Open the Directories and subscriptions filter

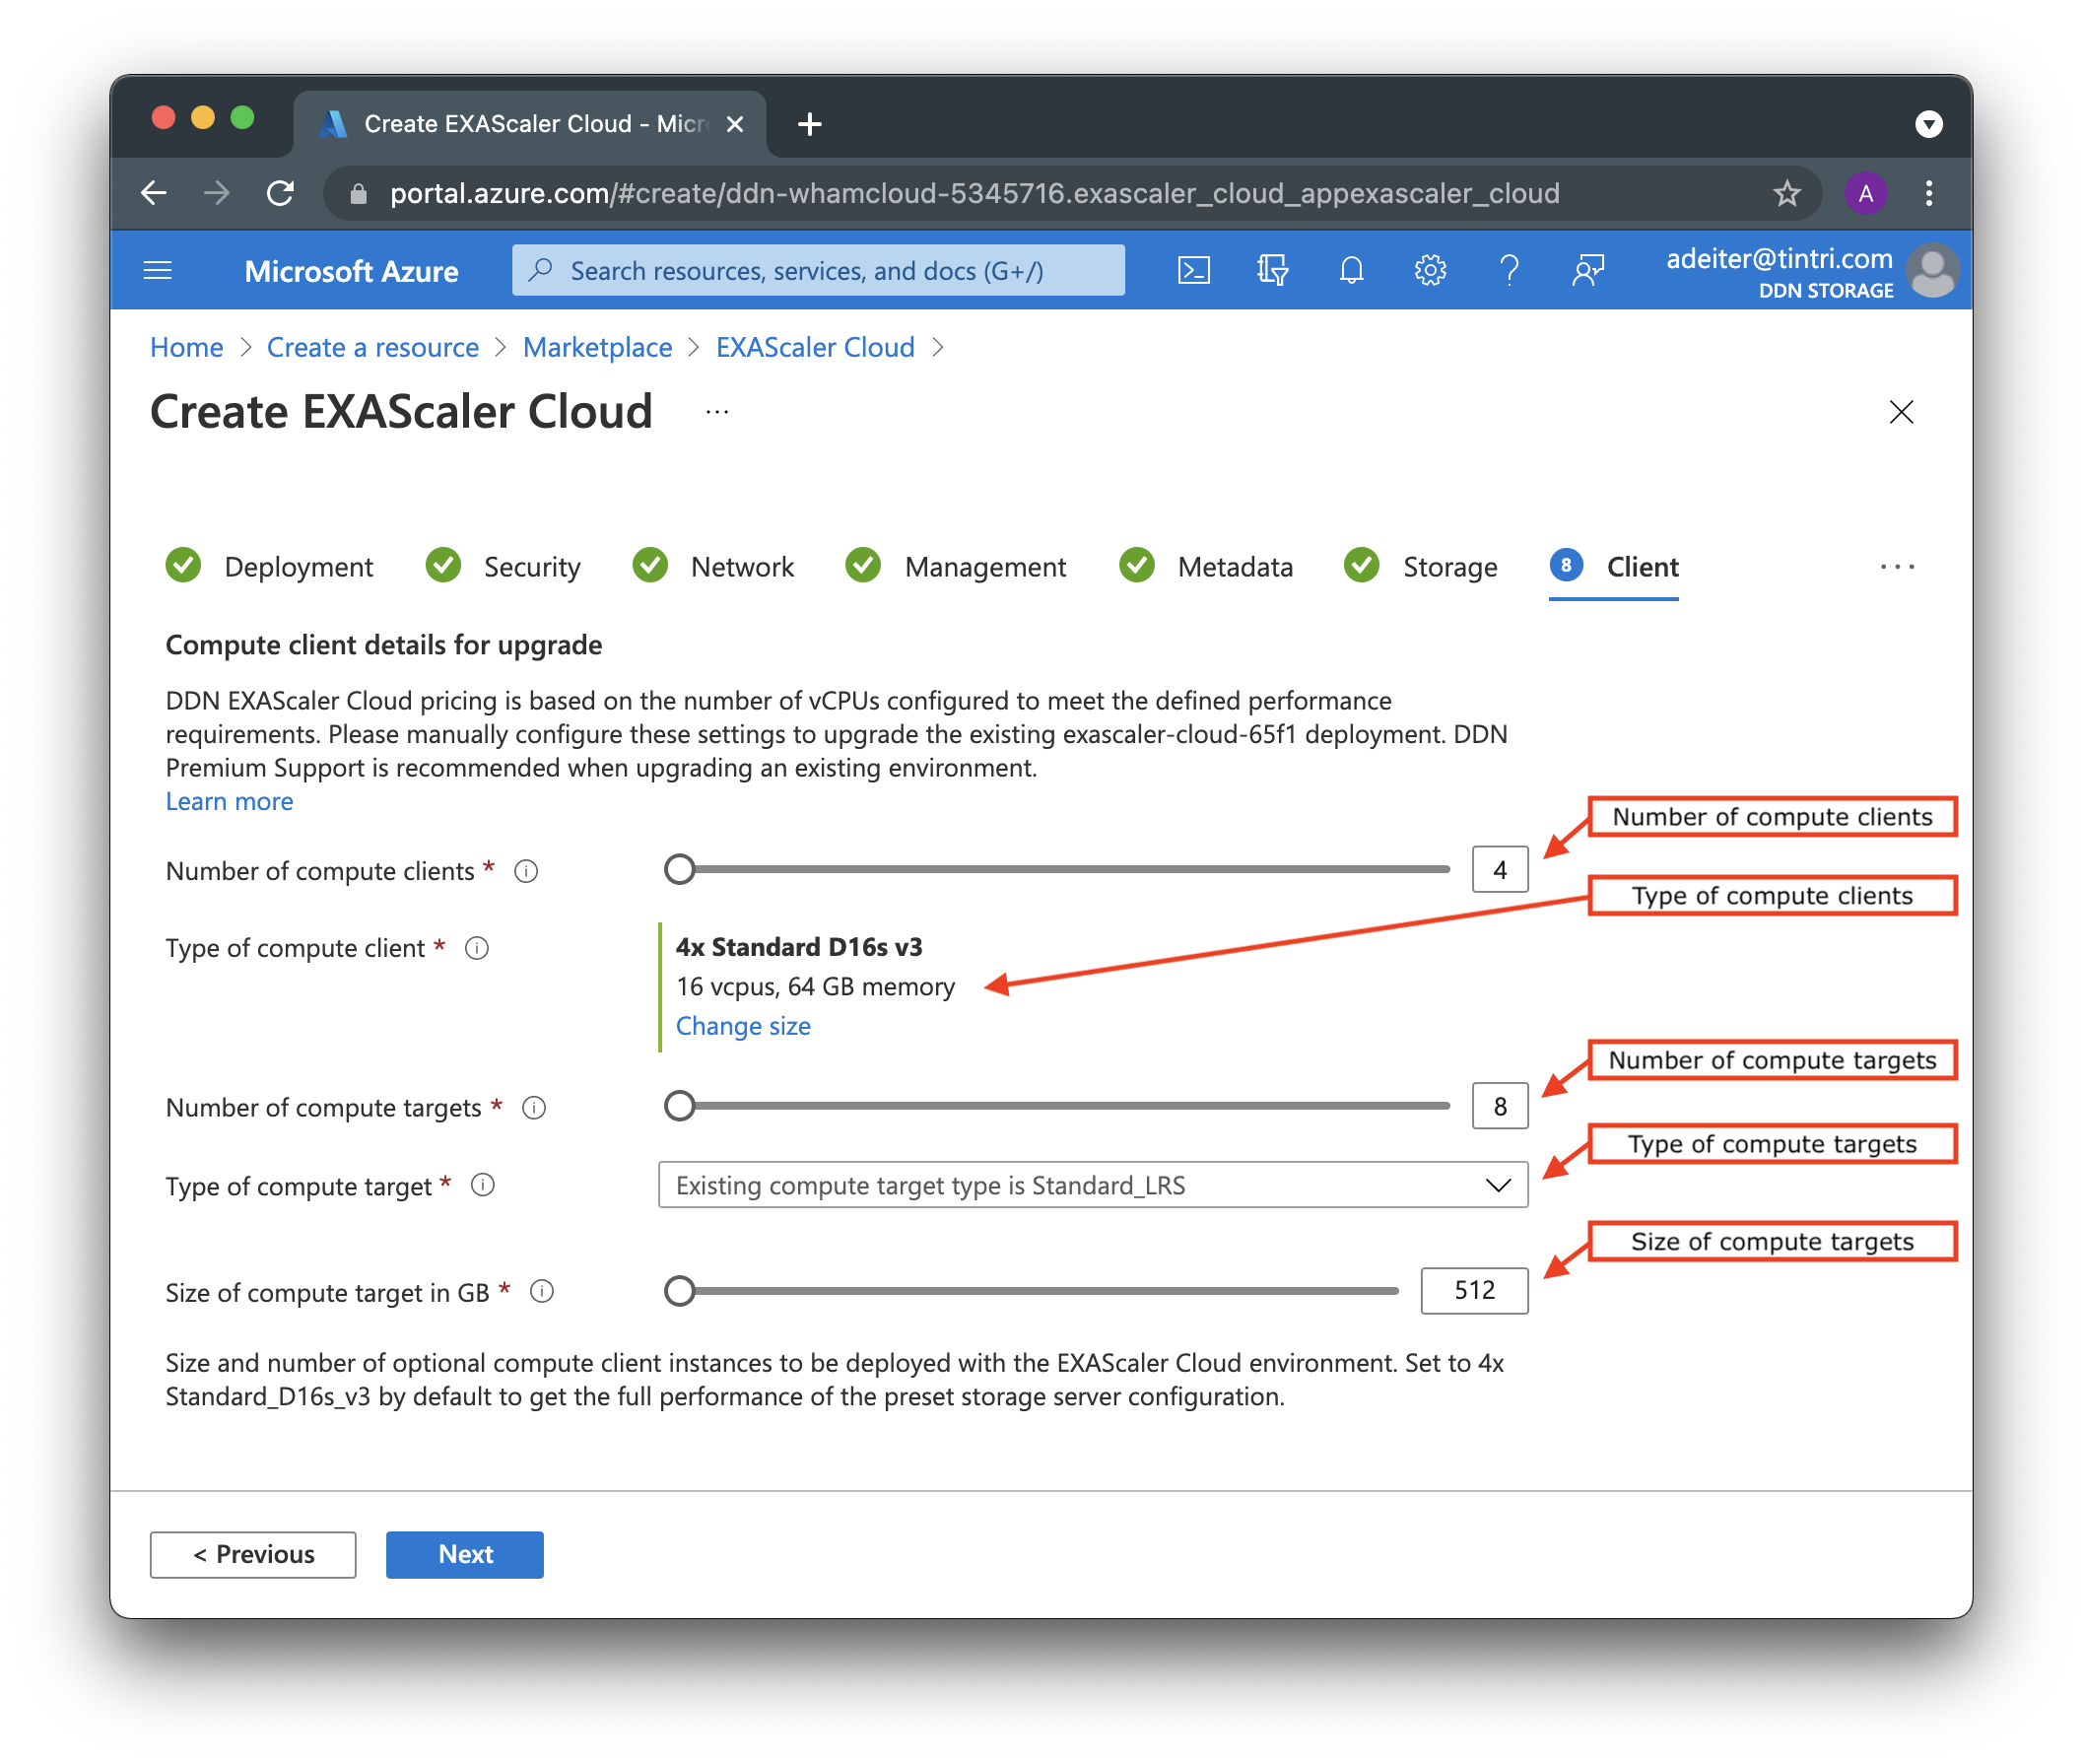(1272, 271)
